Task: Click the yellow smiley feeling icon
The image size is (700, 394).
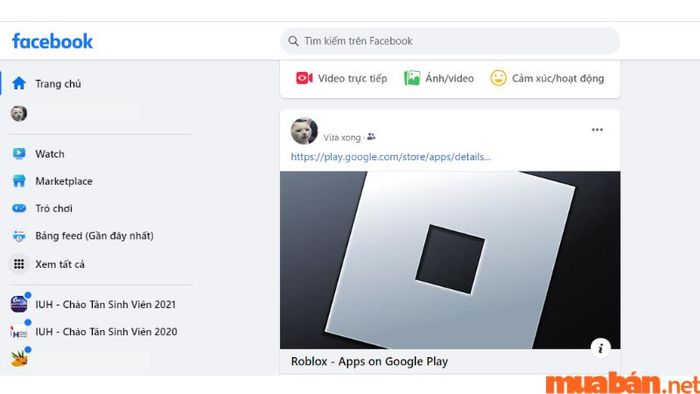Action: (x=498, y=78)
